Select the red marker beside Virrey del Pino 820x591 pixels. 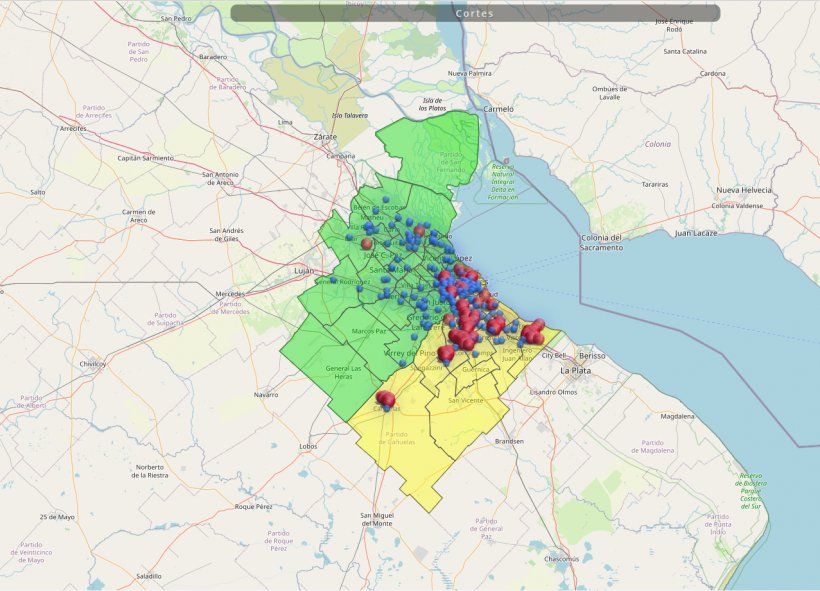click(446, 354)
